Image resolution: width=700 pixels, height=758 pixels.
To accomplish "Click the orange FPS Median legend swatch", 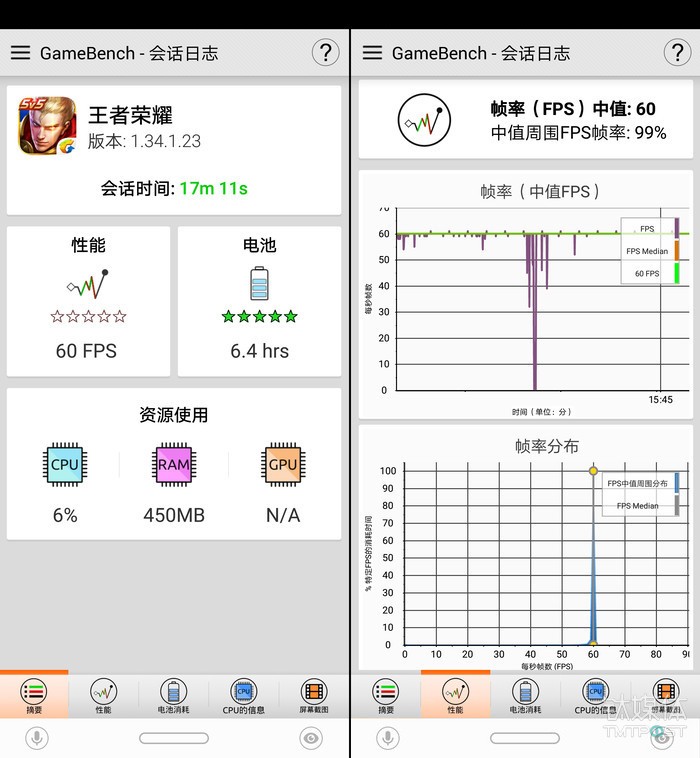I will [677, 251].
